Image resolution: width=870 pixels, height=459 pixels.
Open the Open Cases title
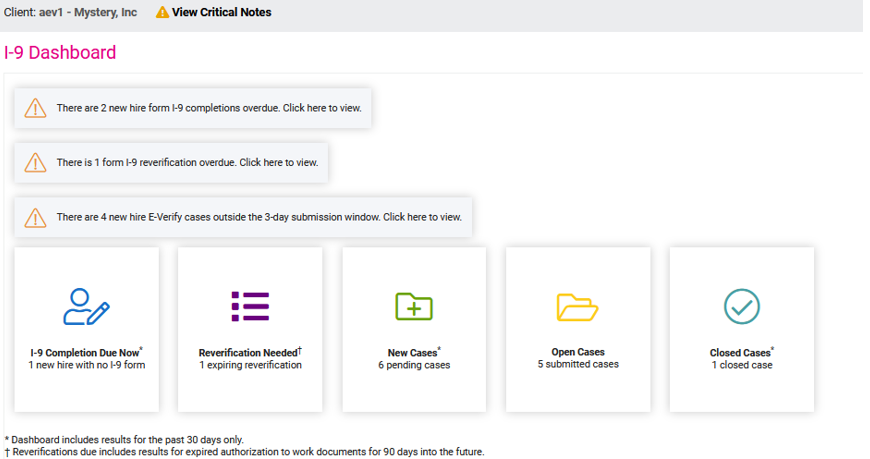[x=578, y=352]
